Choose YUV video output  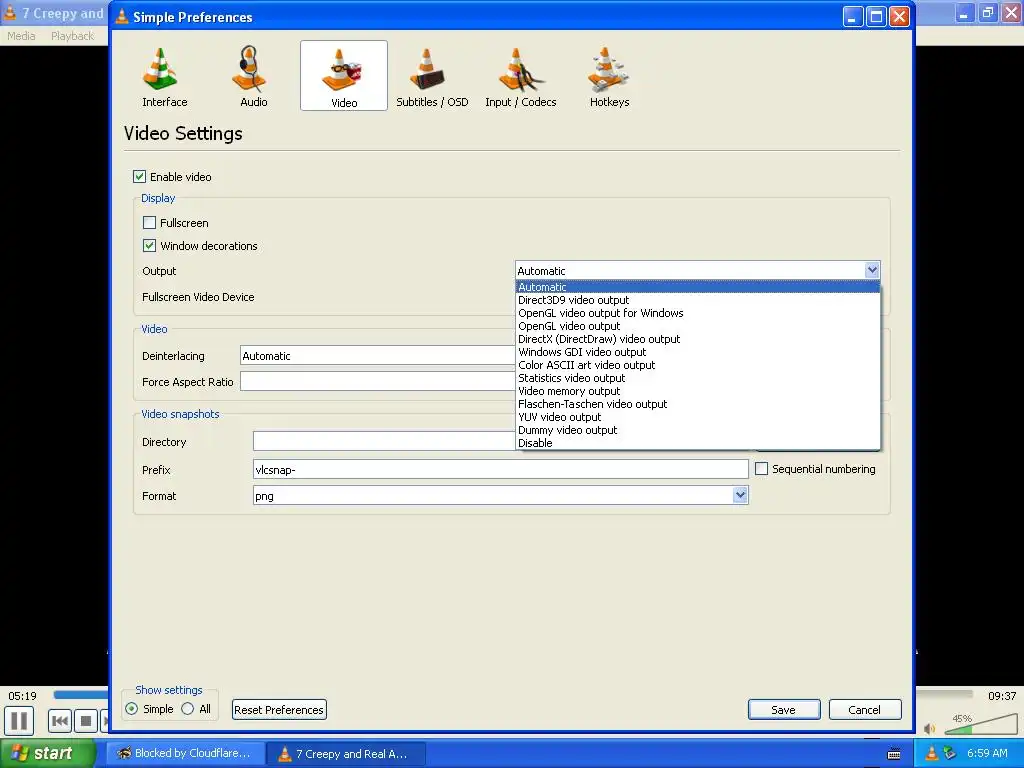pos(697,417)
